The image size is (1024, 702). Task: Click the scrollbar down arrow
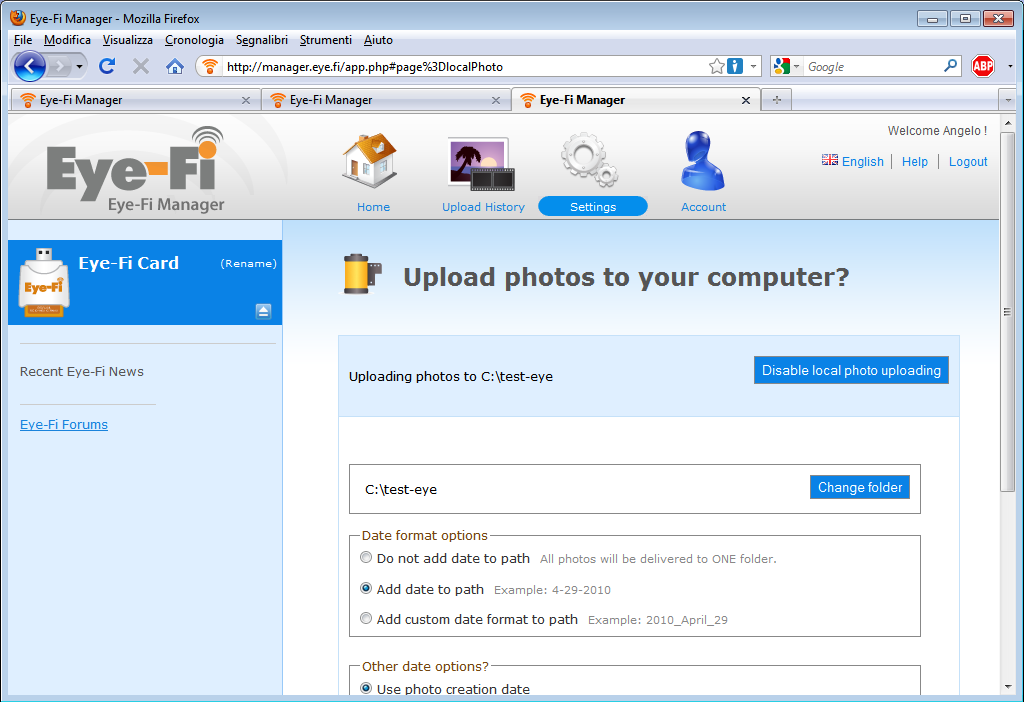pyautogui.click(x=1008, y=687)
